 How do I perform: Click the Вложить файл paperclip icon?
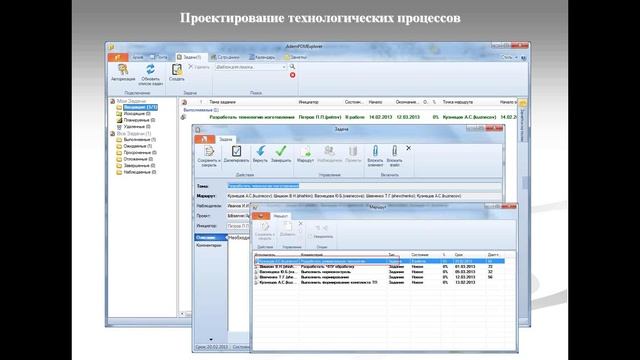(x=394, y=151)
